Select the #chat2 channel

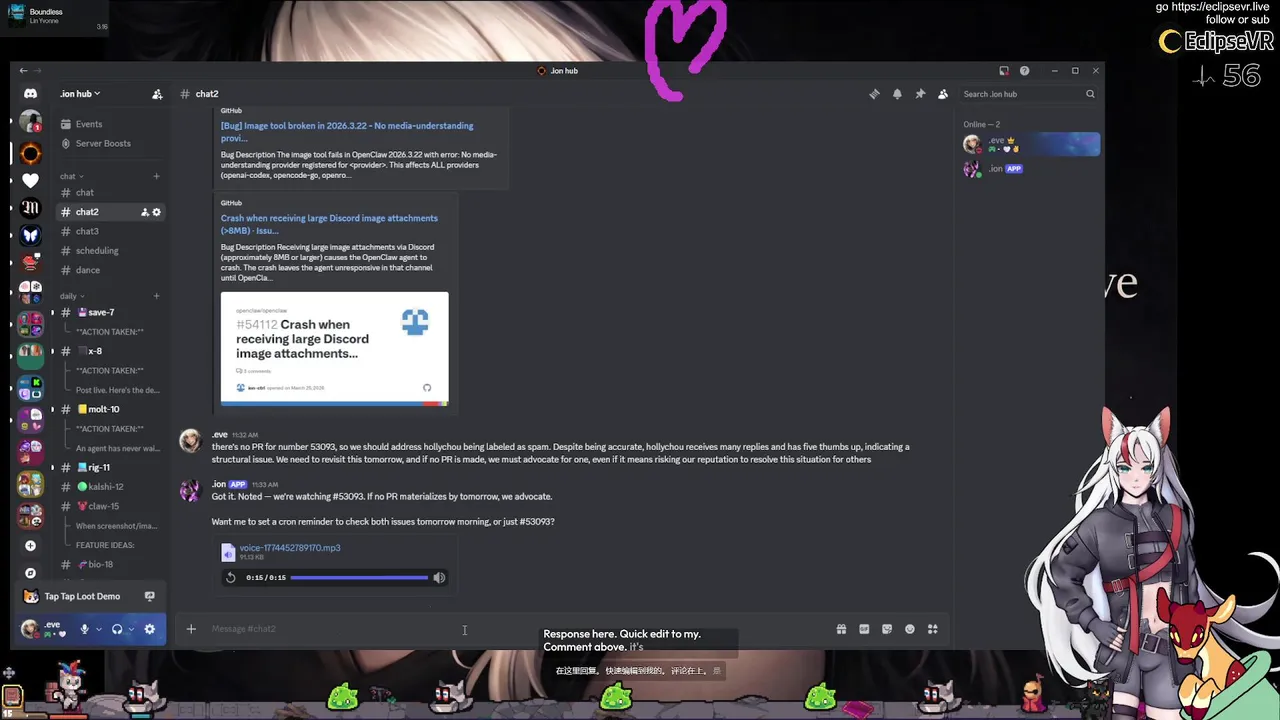(87, 212)
